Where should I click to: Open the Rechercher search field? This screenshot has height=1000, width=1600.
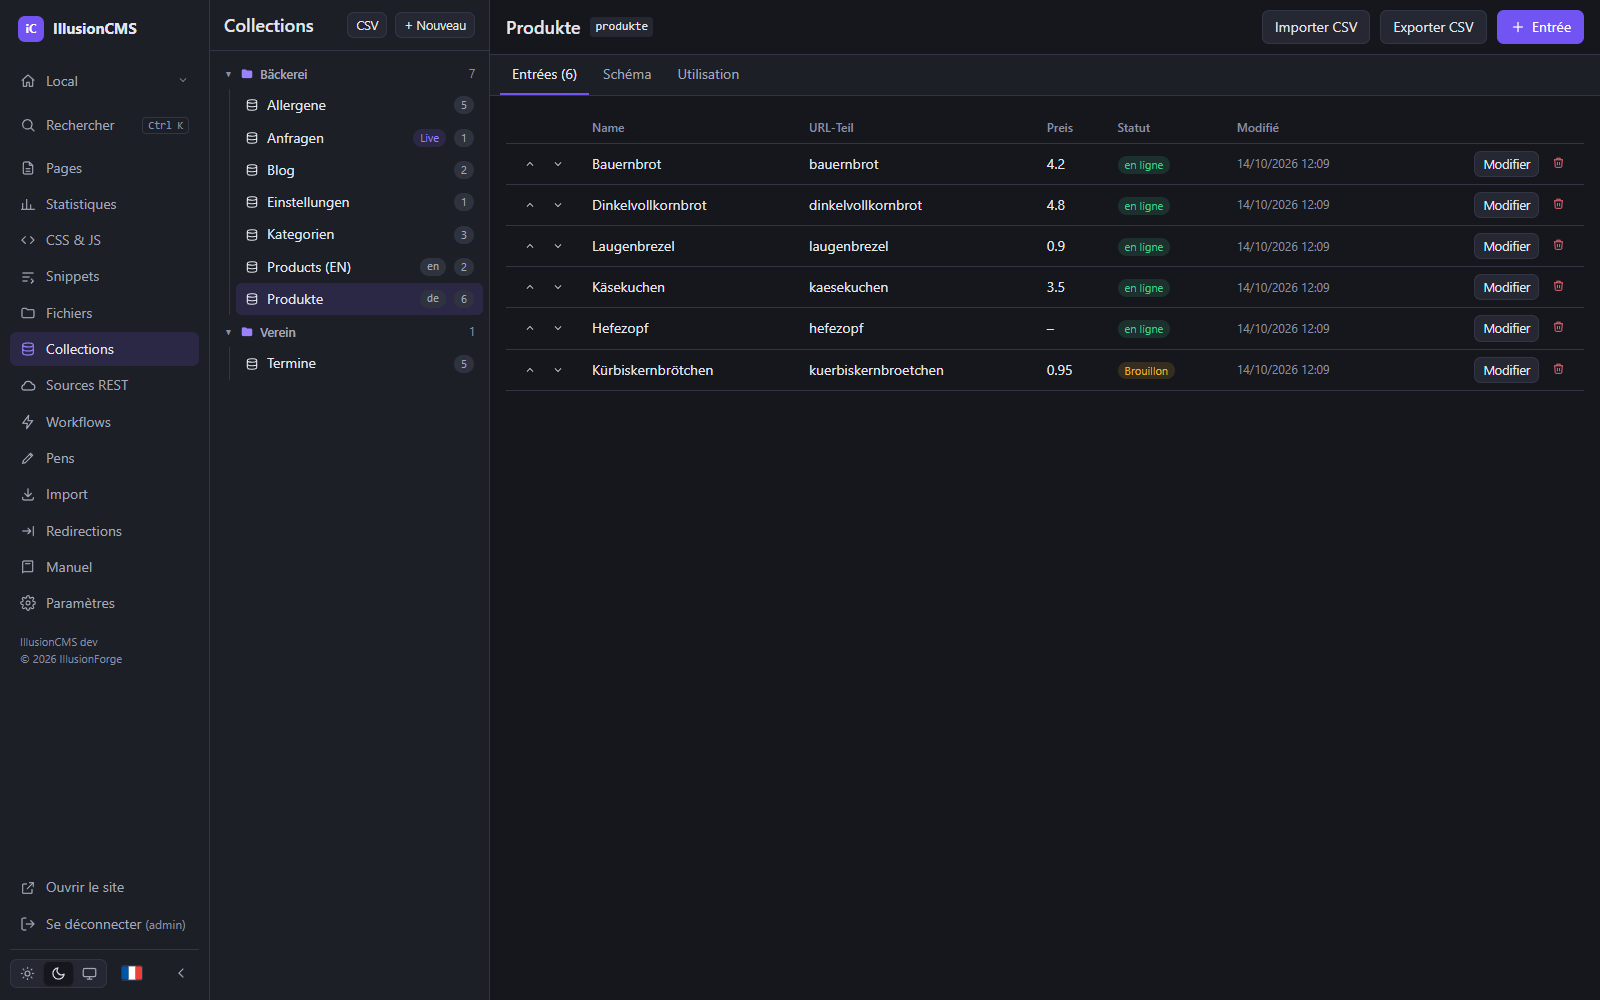(x=104, y=125)
